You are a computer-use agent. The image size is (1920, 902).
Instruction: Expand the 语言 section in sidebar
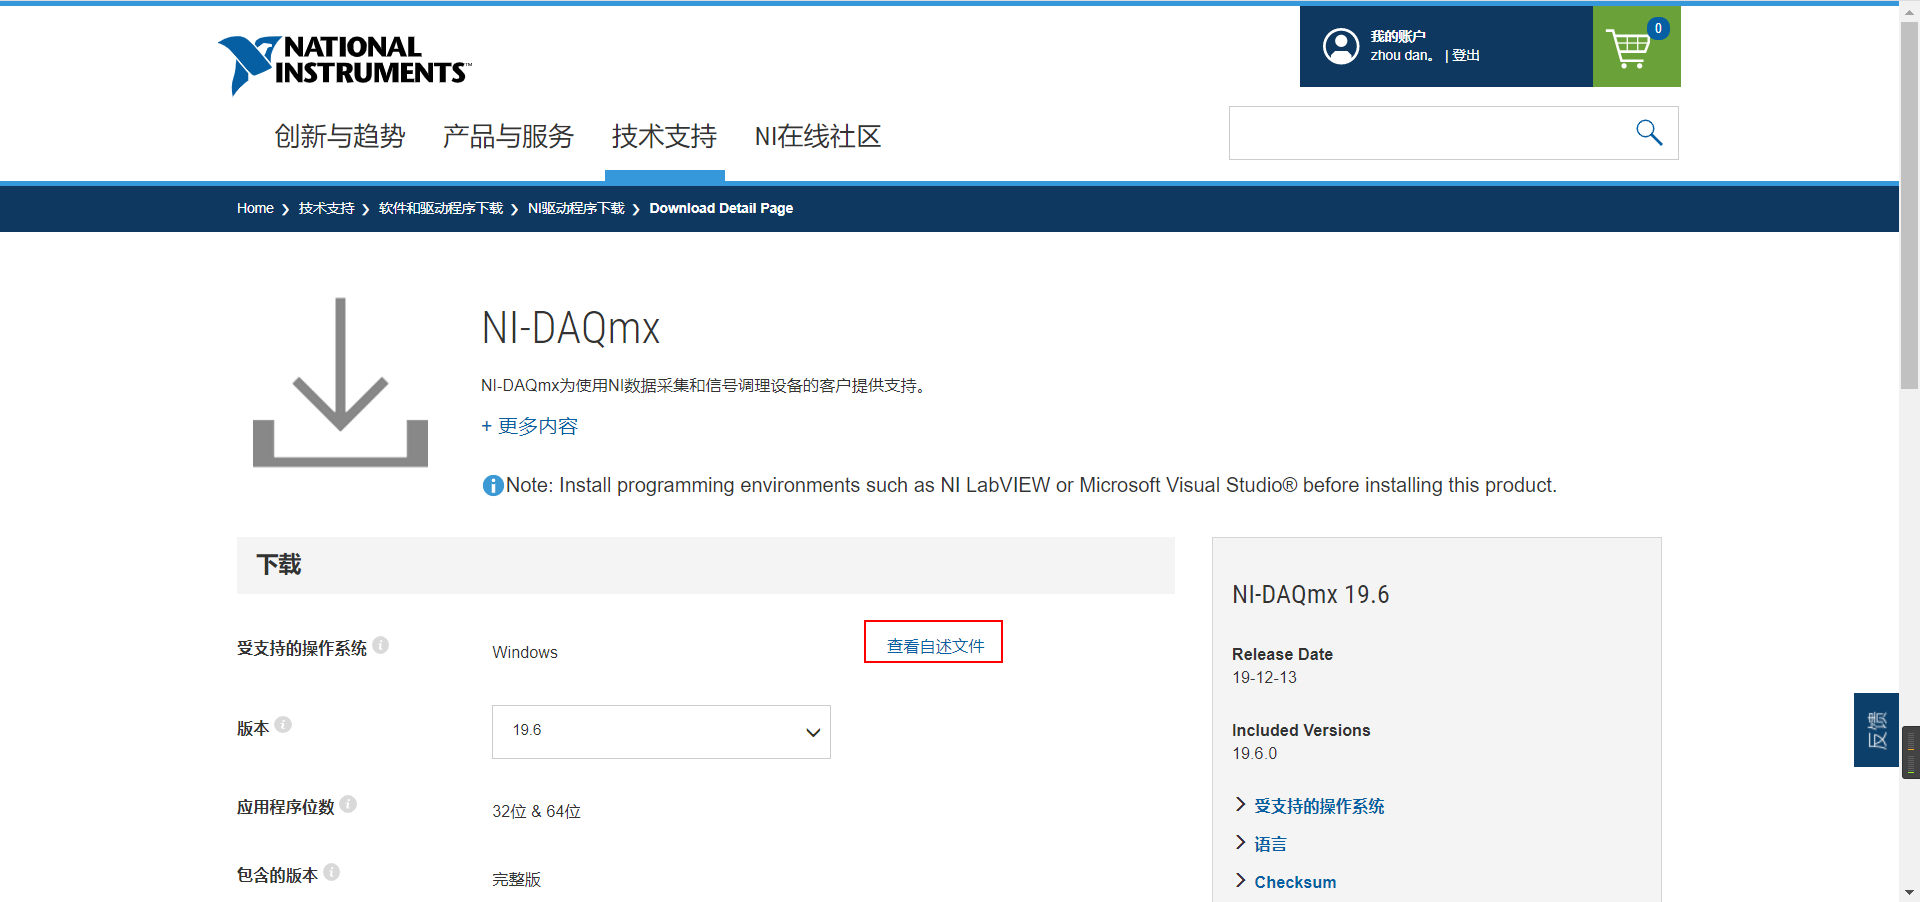1269,843
